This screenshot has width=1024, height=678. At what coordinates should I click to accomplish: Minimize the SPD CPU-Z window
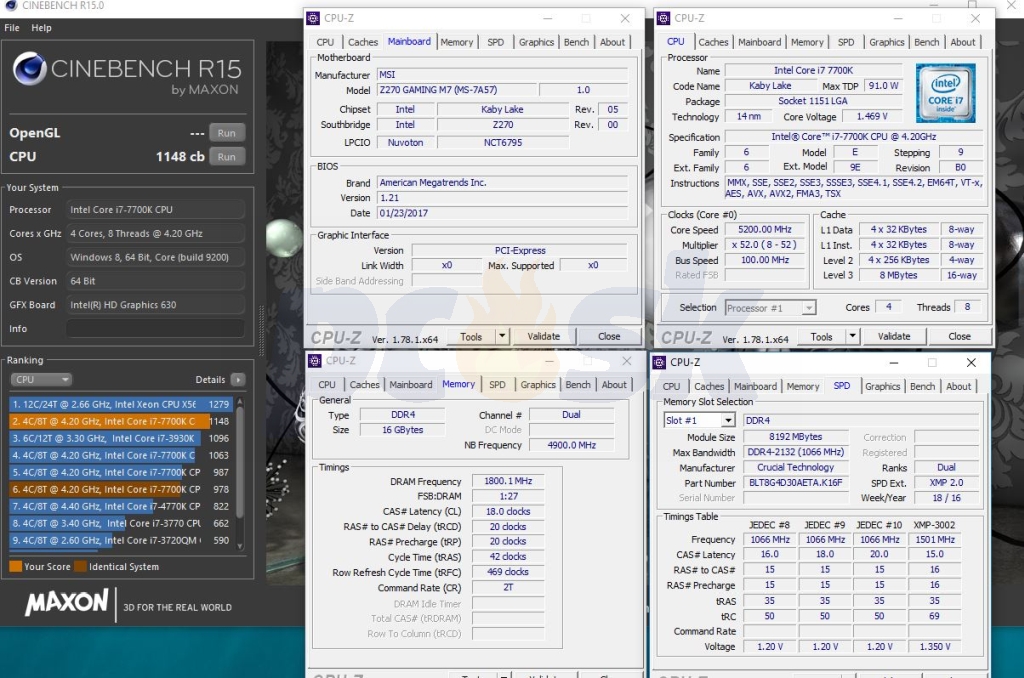[x=893, y=363]
